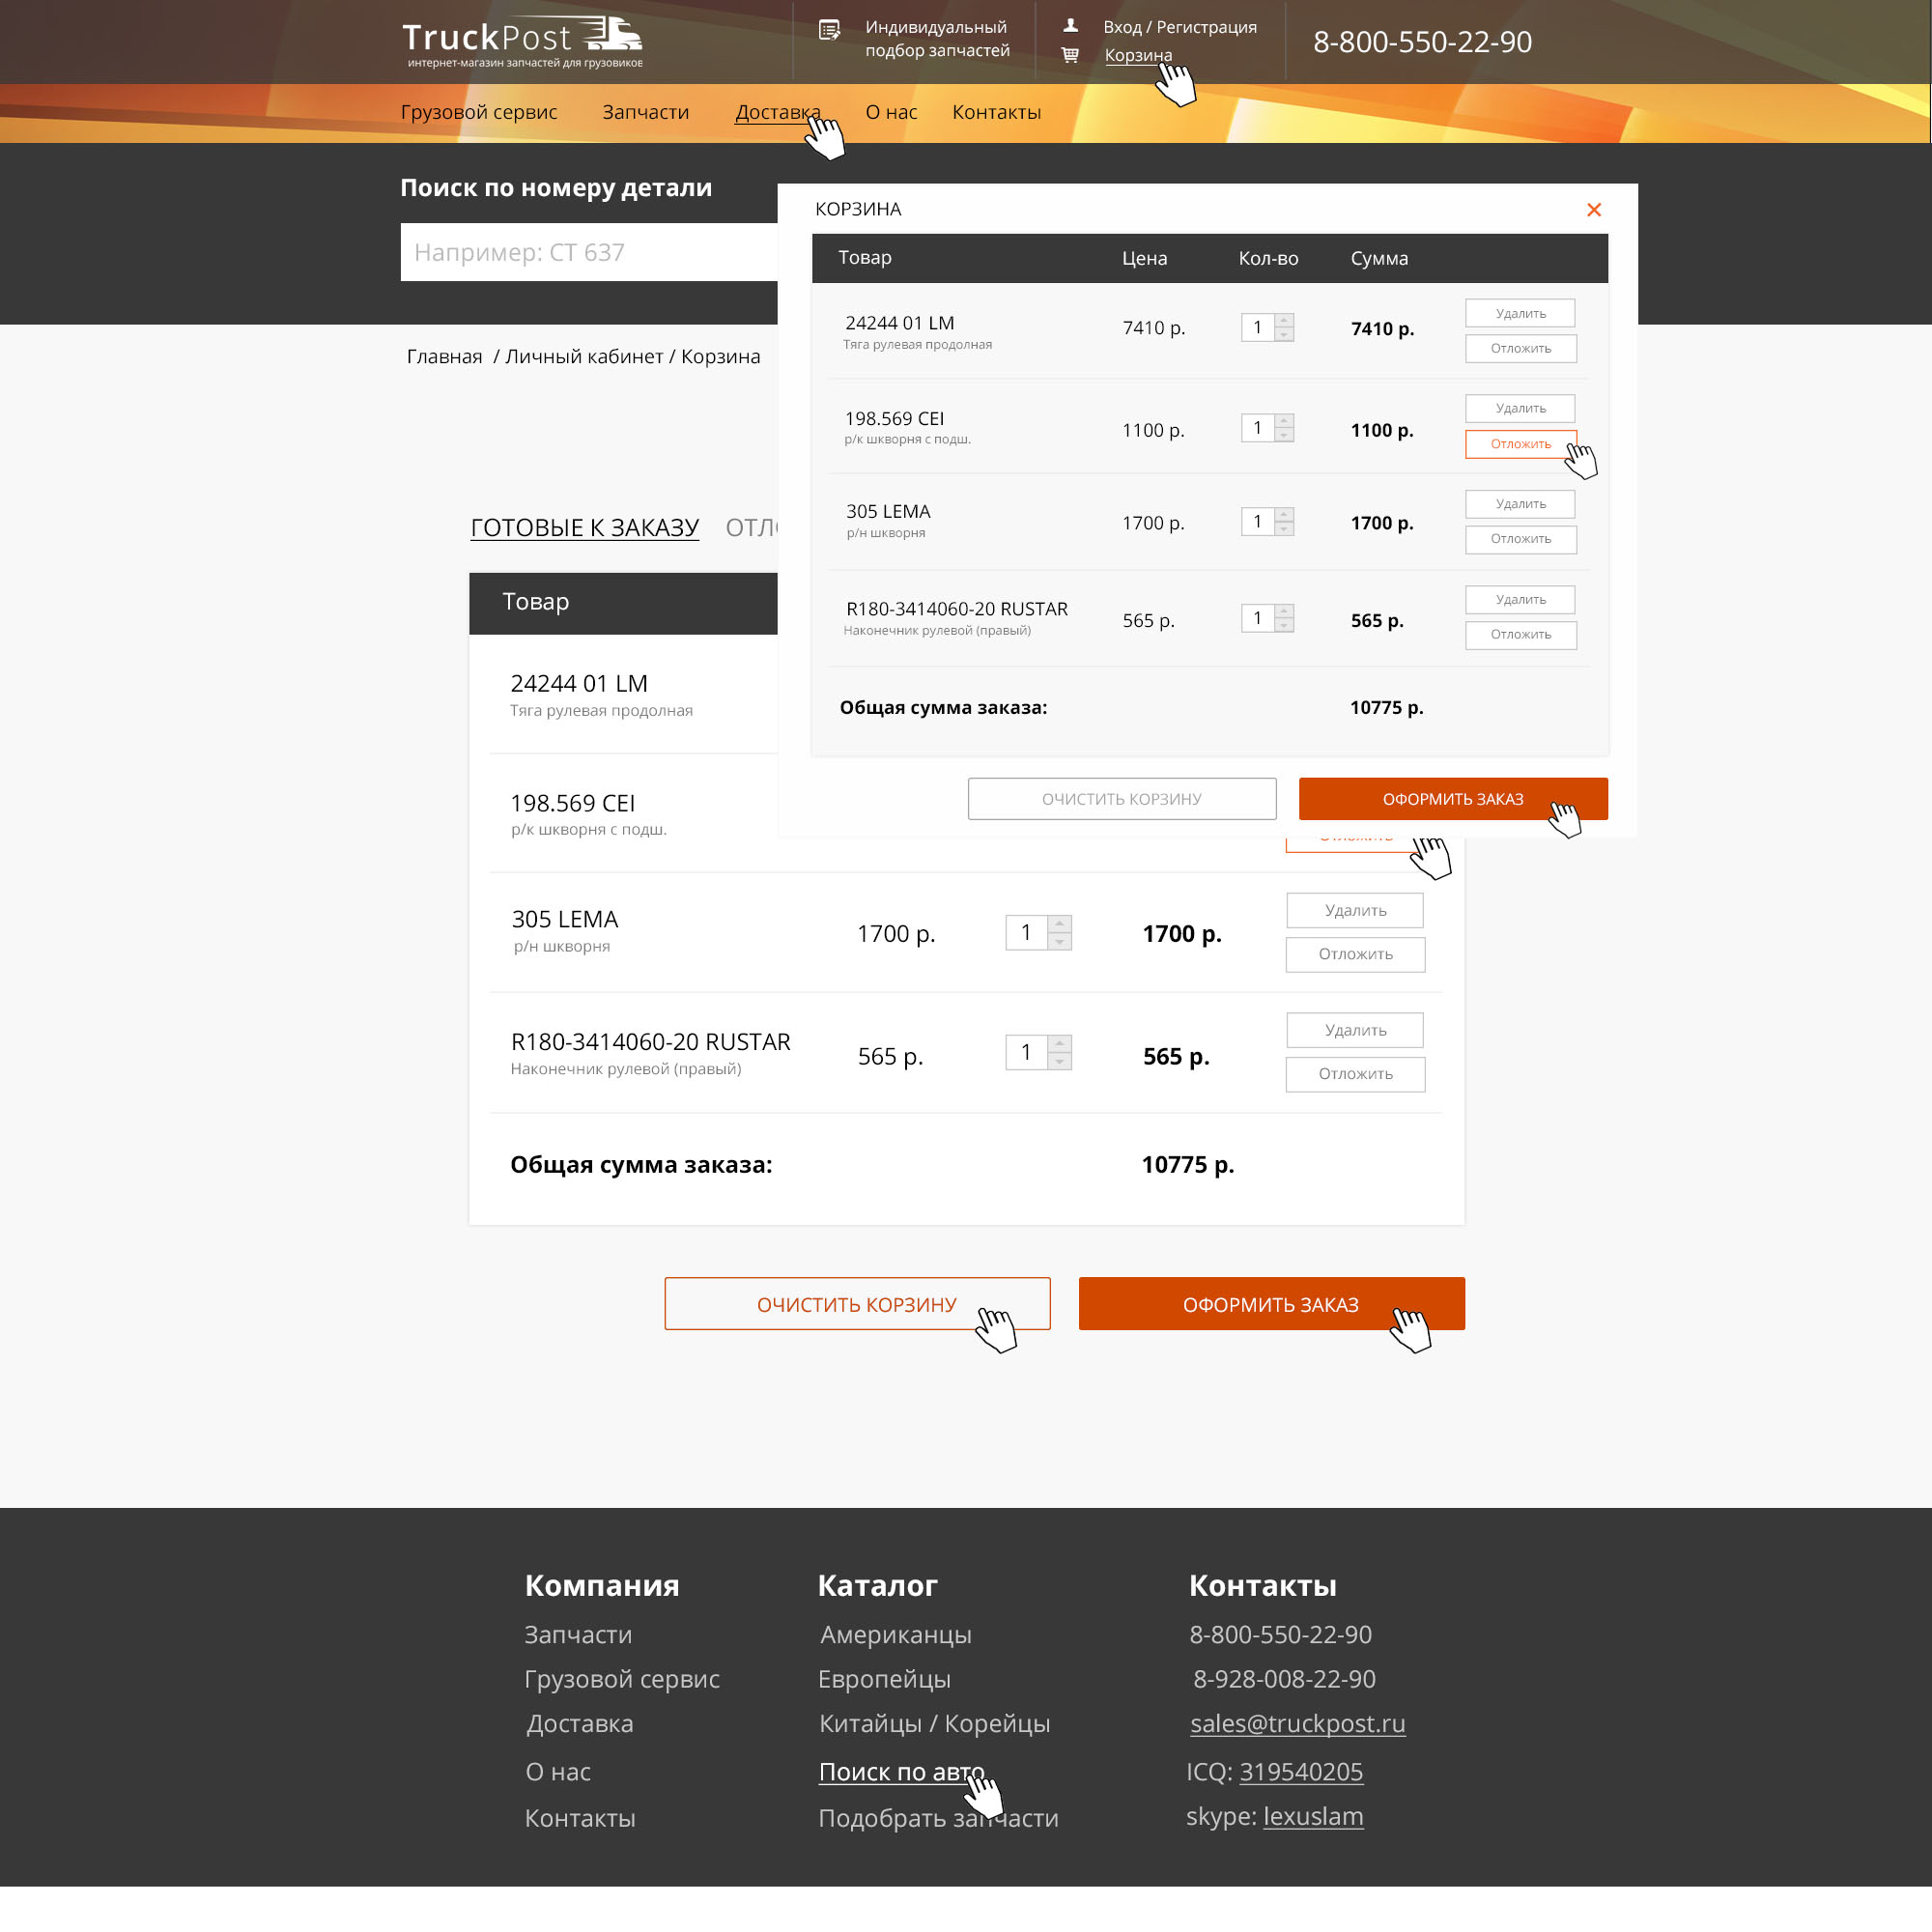This screenshot has height=1932, width=1932.
Task: Click ОФОРМИТЬ ЗАКАЗ button in cart popup
Action: pyautogui.click(x=1452, y=799)
